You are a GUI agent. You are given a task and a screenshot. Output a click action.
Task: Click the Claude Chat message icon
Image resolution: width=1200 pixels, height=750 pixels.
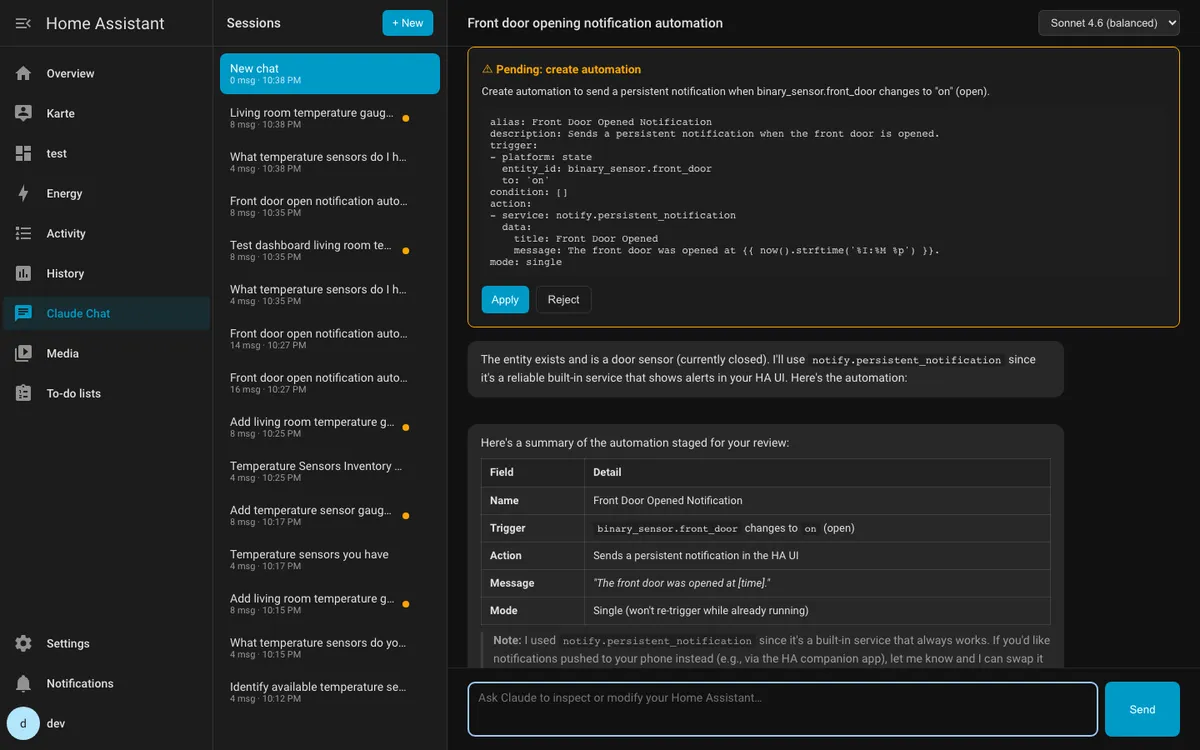tap(24, 313)
